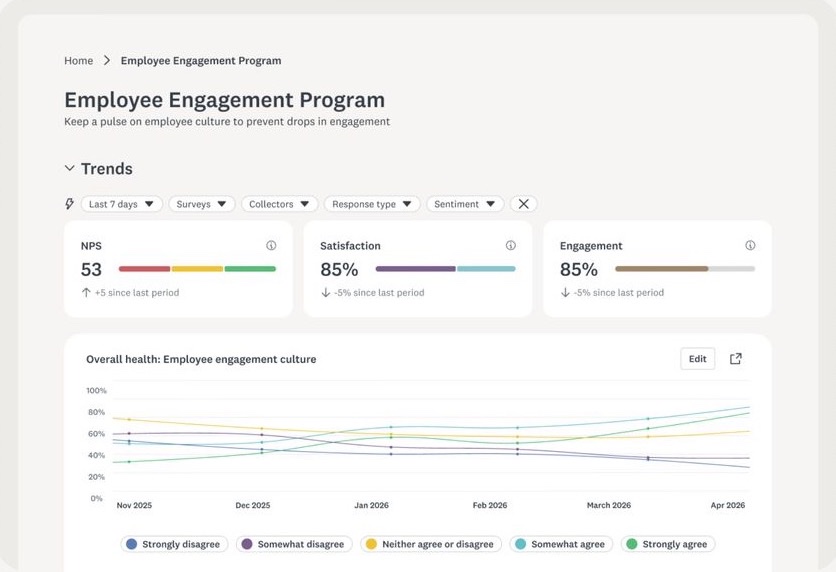
Task: Collapse the Trends section
Action: [69, 168]
